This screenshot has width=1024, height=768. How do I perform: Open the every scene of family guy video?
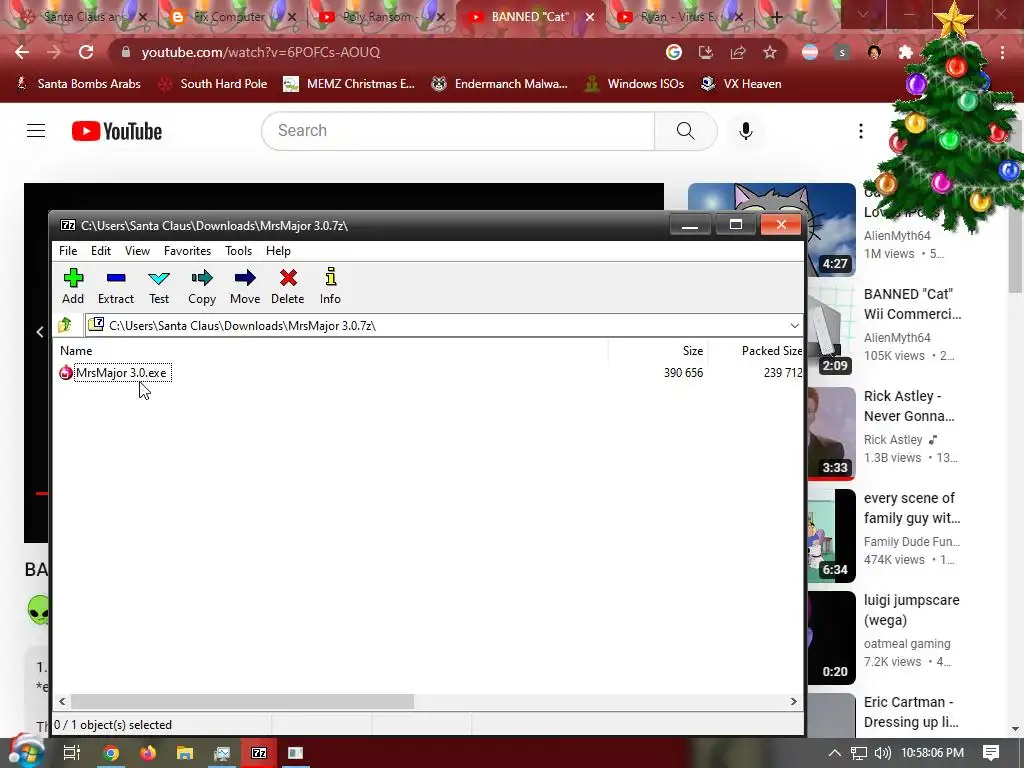912,508
